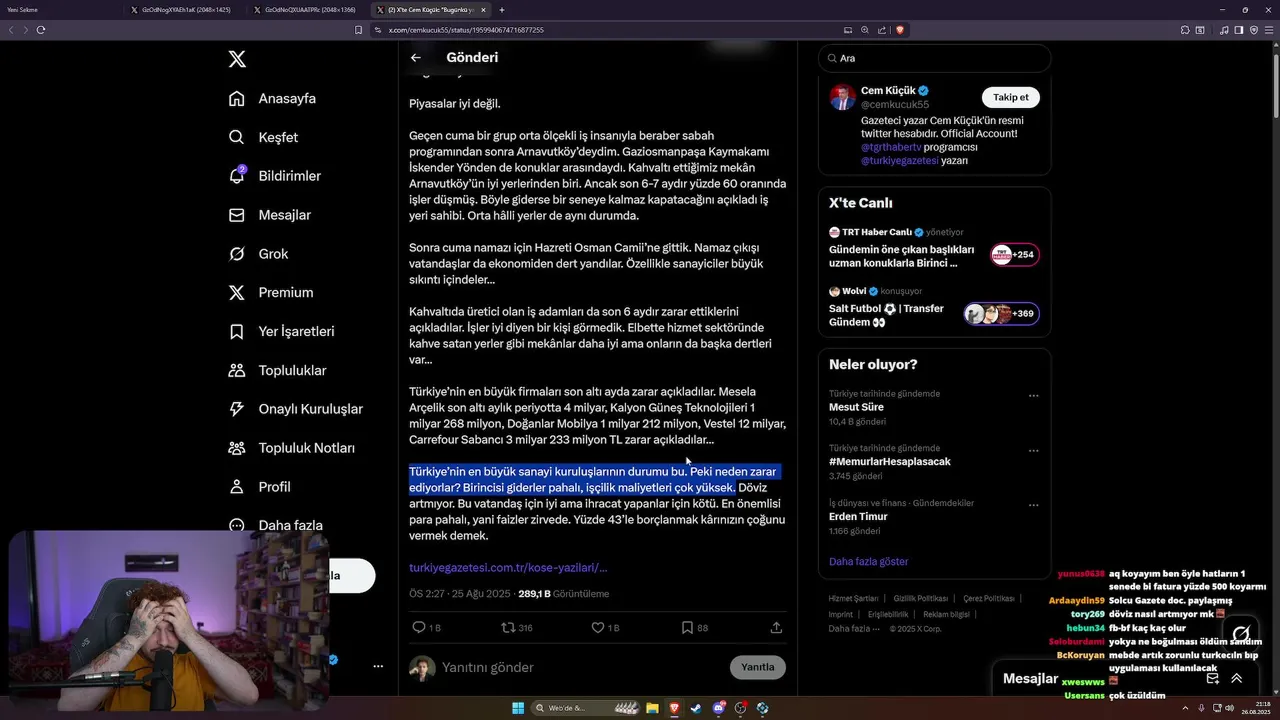The height and width of the screenshot is (720, 1280).
Task: Reload the page with the refresh icon
Action: click(x=41, y=30)
